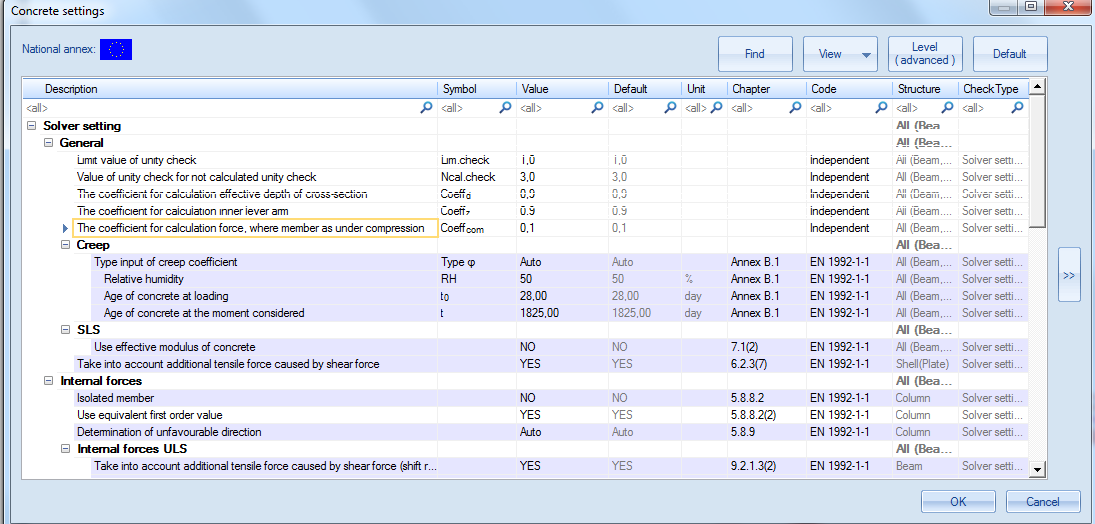This screenshot has height=524, width=1095.
Task: Click the Symbol filter magnifier icon
Action: tap(506, 108)
